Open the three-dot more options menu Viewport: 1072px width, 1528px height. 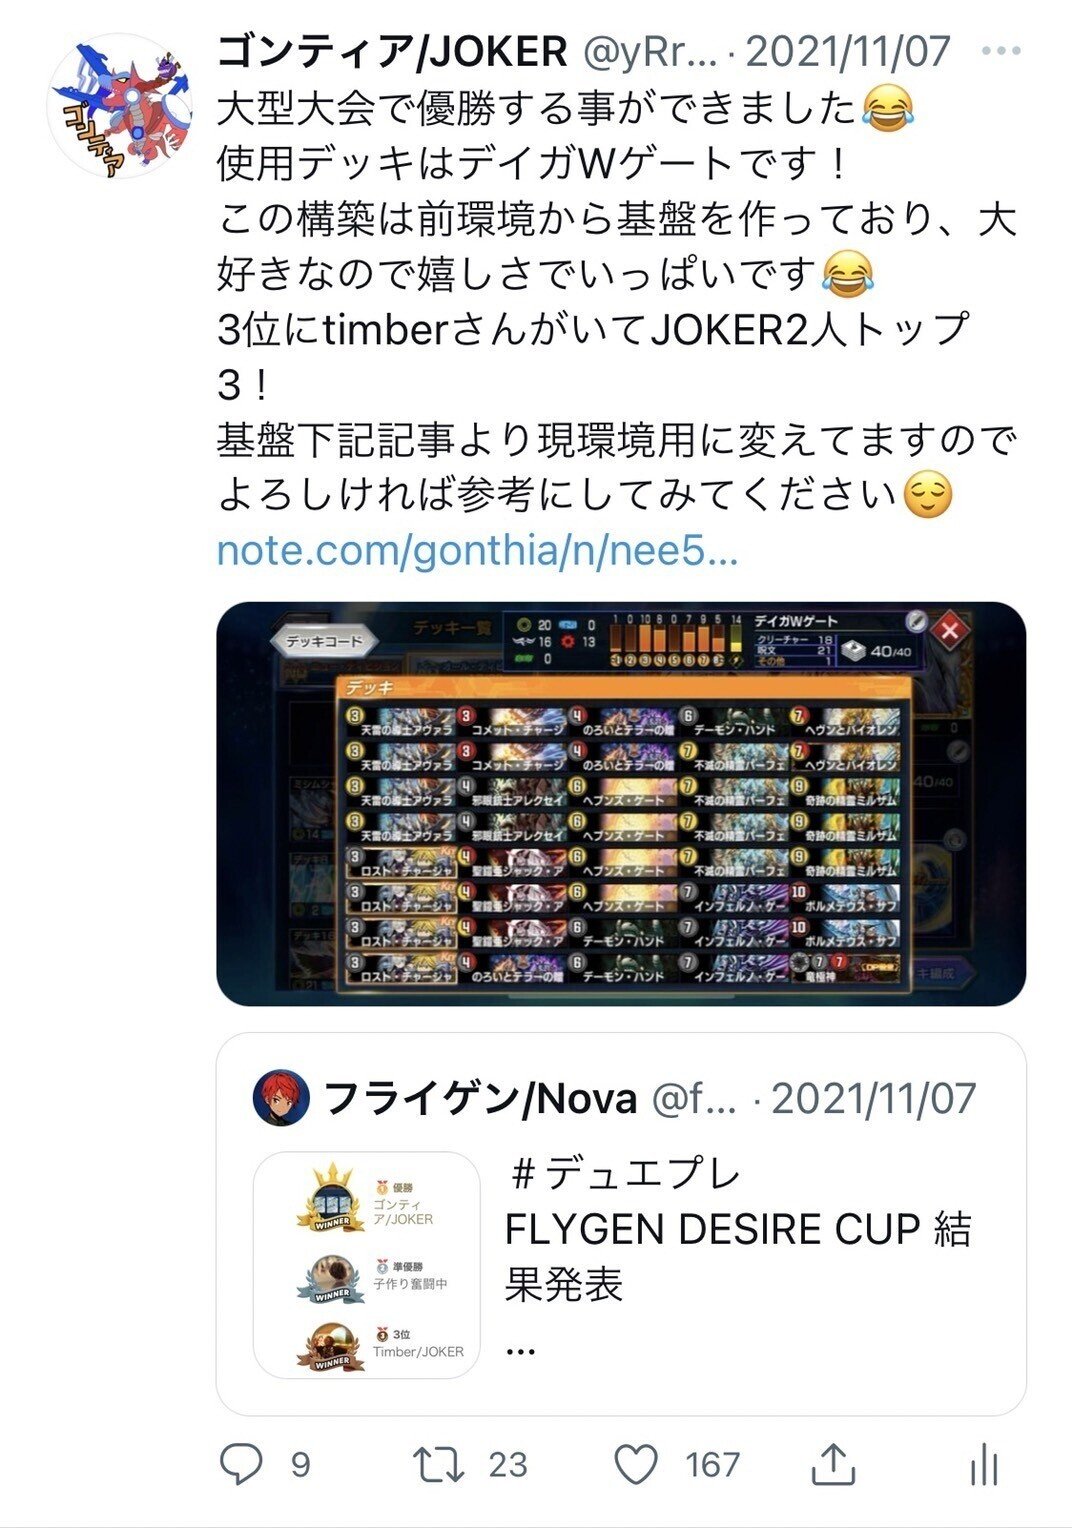[1001, 50]
